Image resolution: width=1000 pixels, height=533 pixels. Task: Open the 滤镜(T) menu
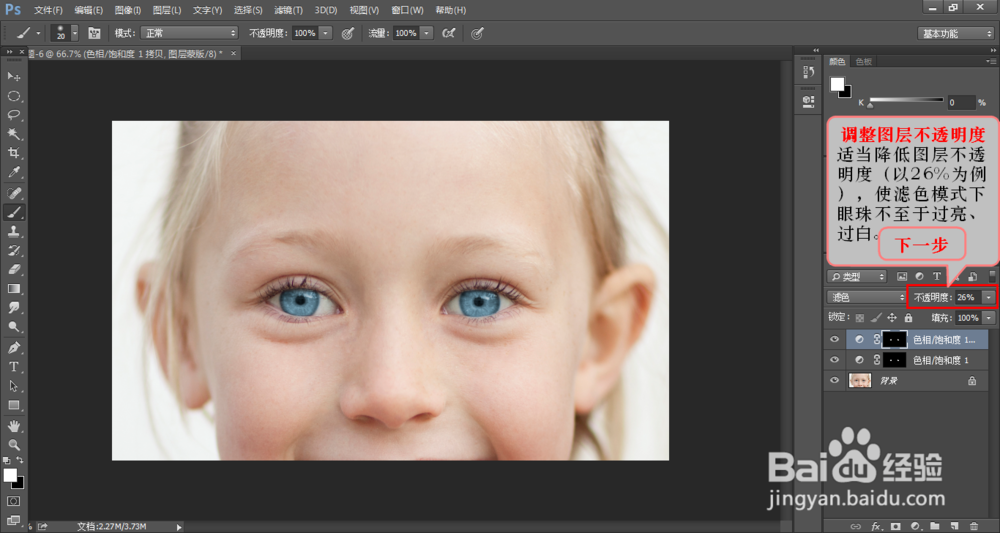pyautogui.click(x=288, y=10)
